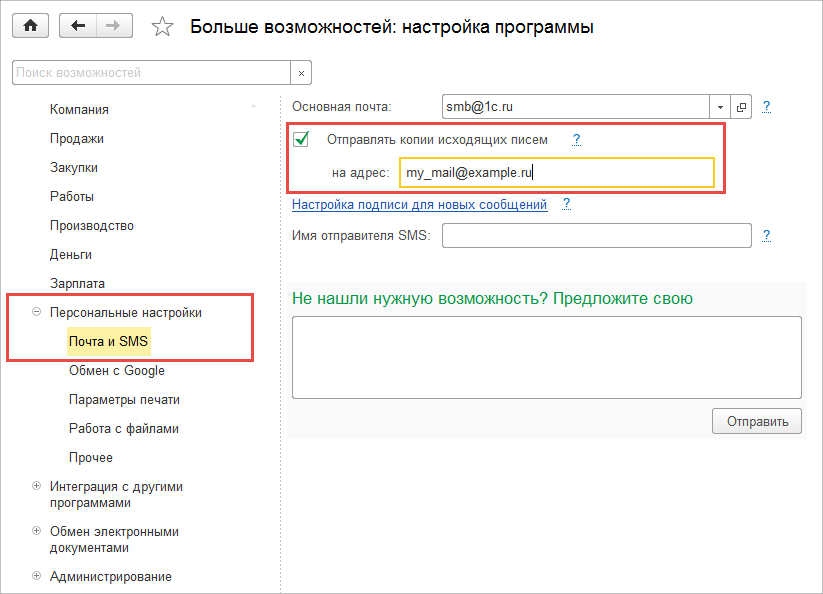The width and height of the screenshot is (823, 594).
Task: Expand Интеграция с другими программами section
Action: click(x=37, y=486)
